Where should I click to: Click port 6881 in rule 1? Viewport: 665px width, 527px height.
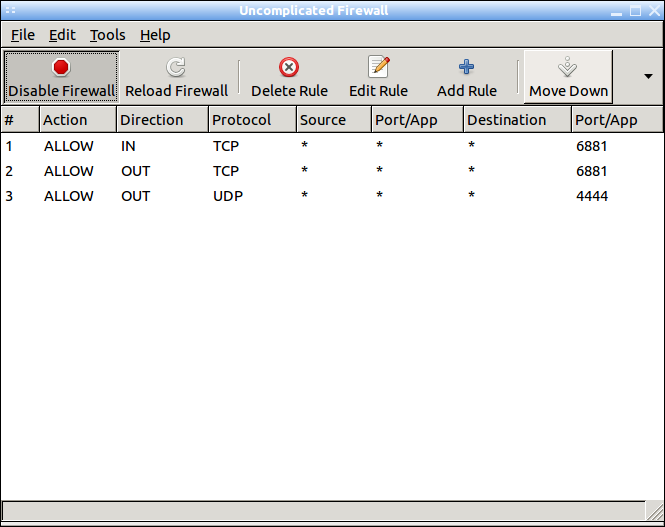[x=592, y=146]
